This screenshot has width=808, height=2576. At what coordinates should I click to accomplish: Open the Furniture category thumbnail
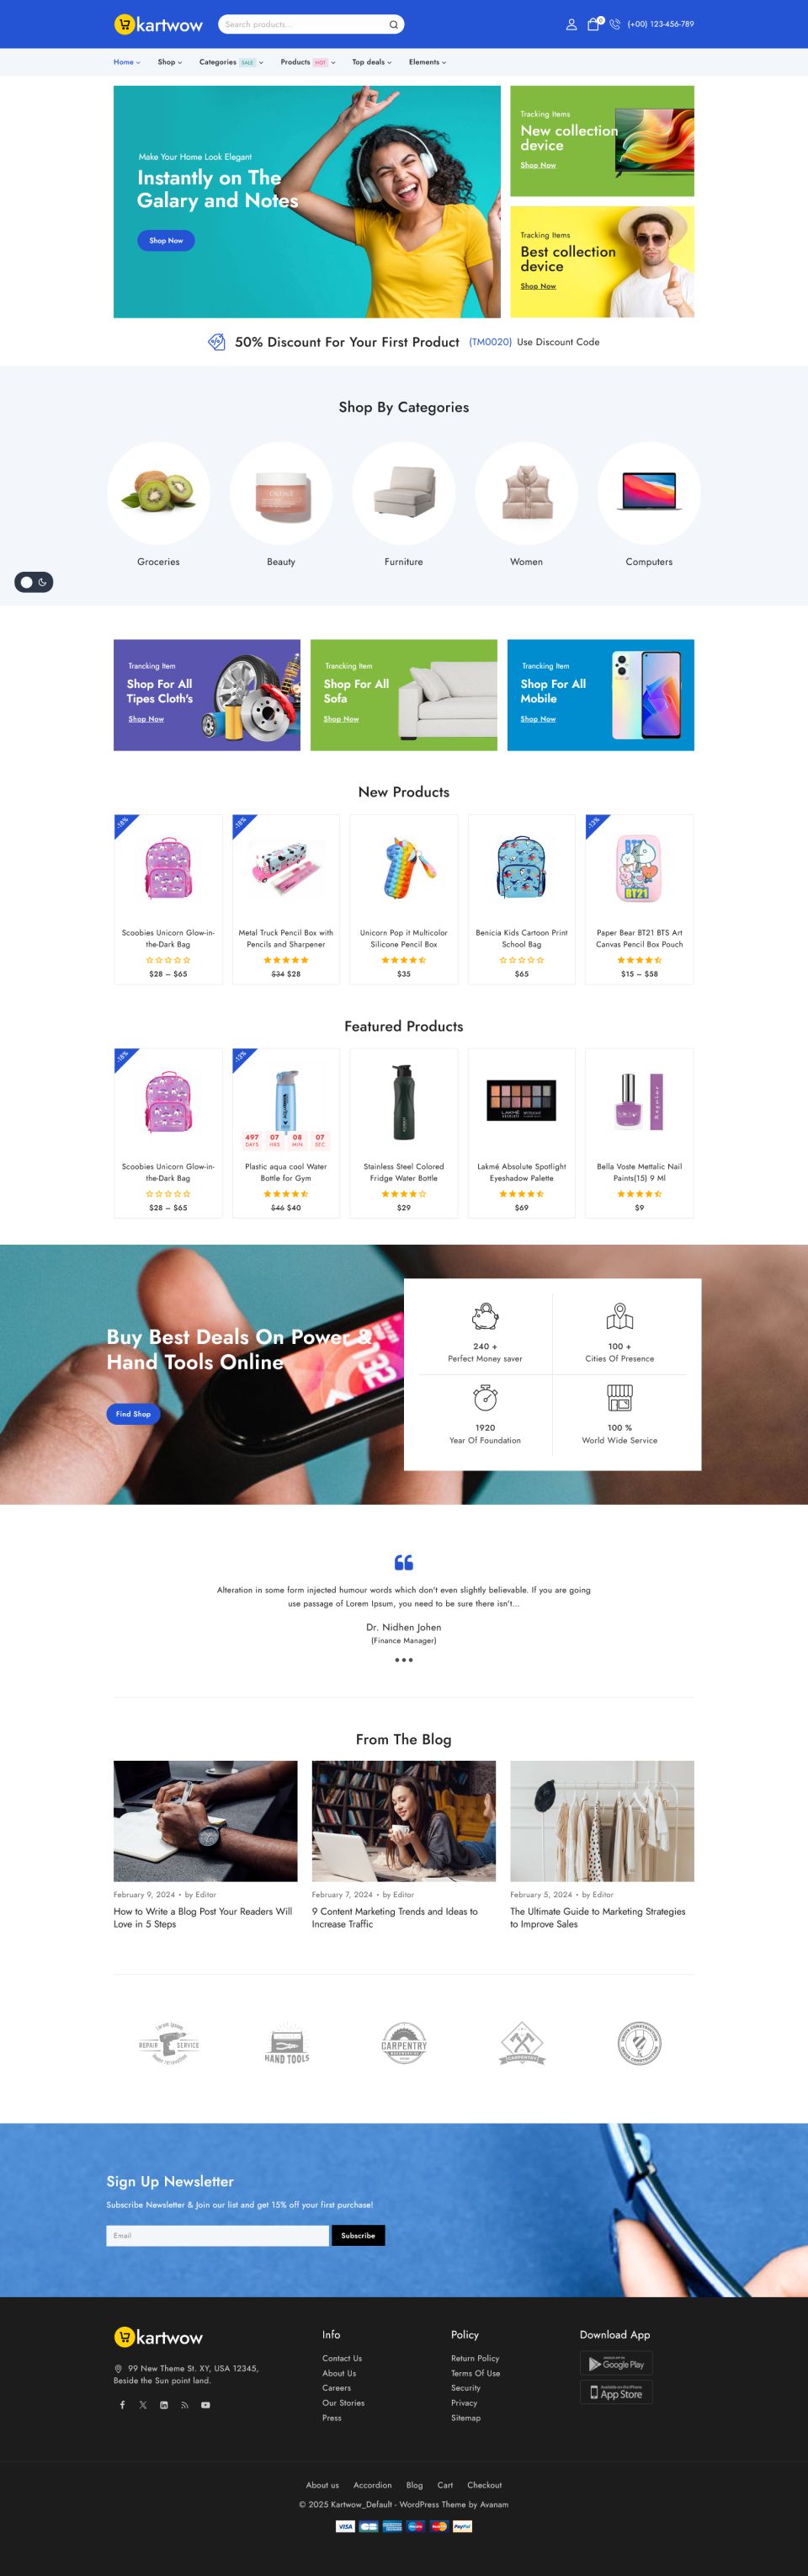pyautogui.click(x=404, y=493)
